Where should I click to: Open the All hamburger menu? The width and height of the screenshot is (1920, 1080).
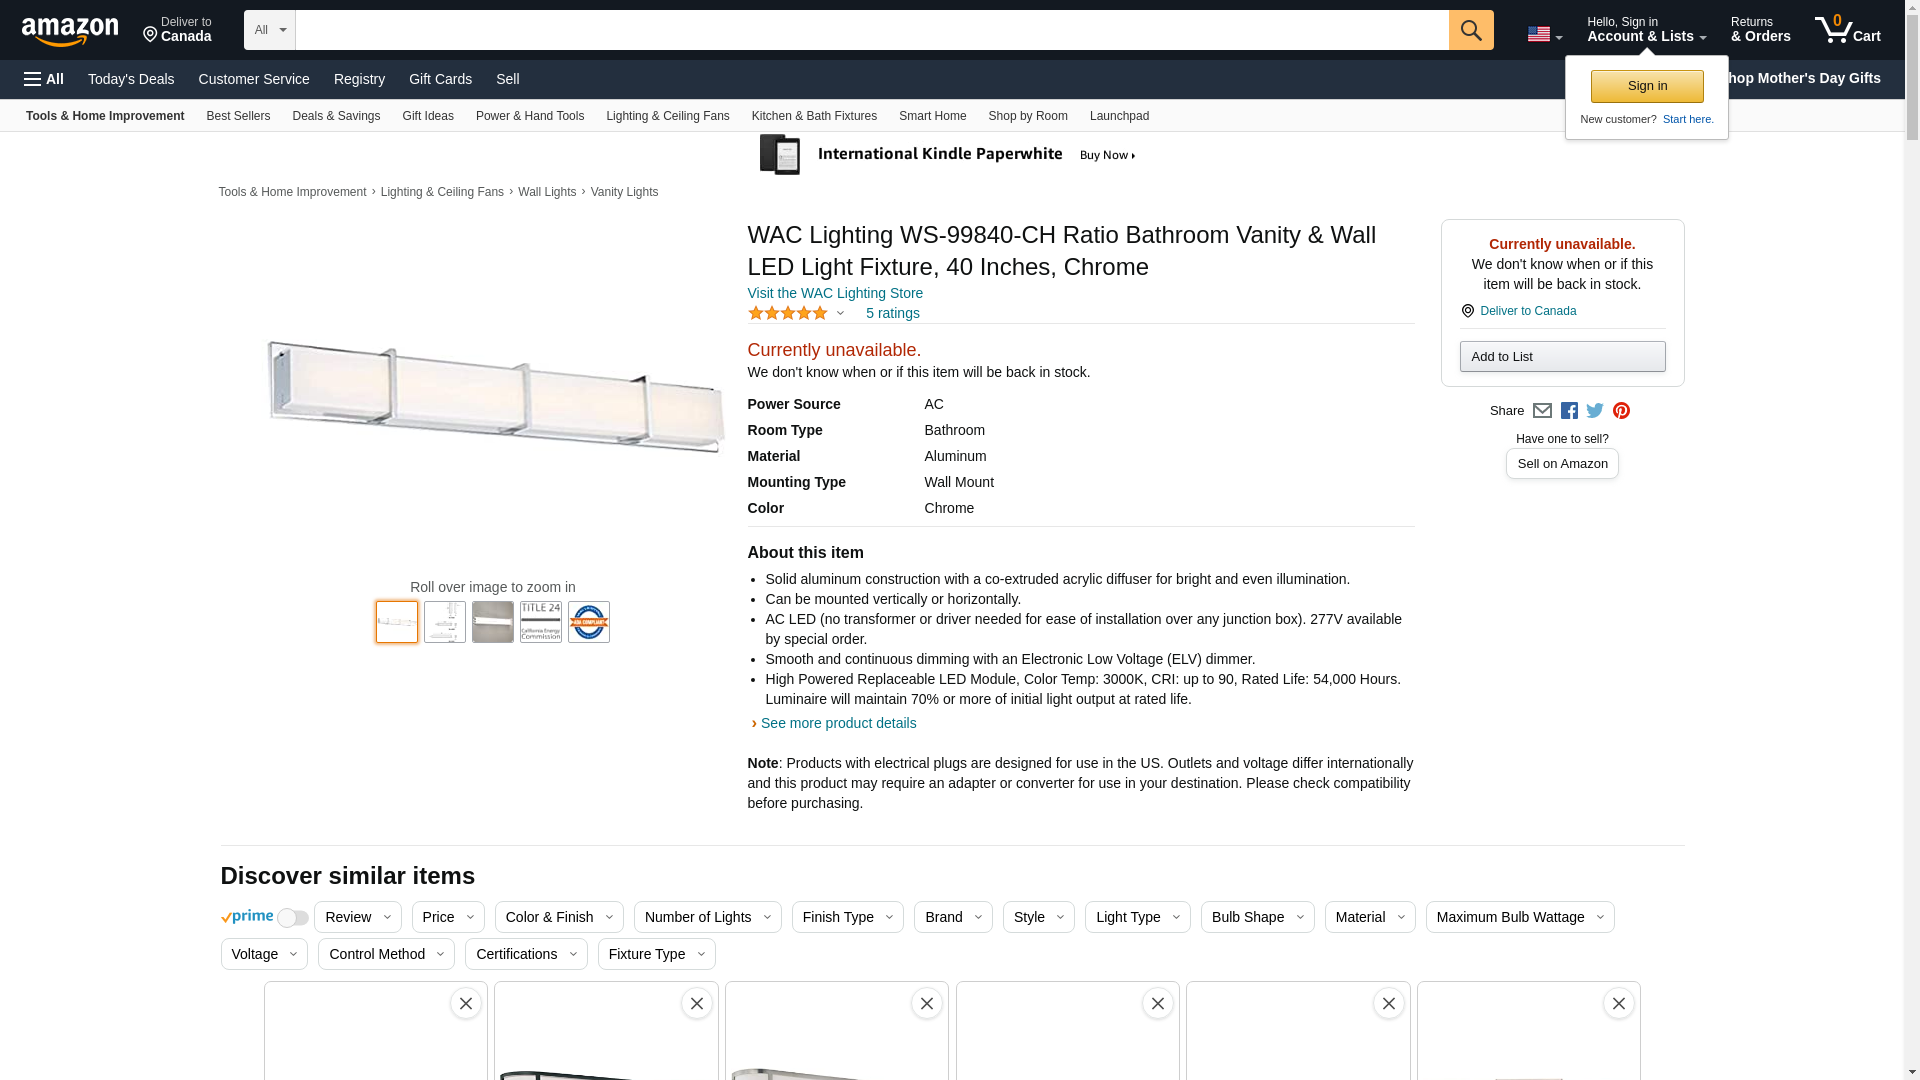coord(44,79)
